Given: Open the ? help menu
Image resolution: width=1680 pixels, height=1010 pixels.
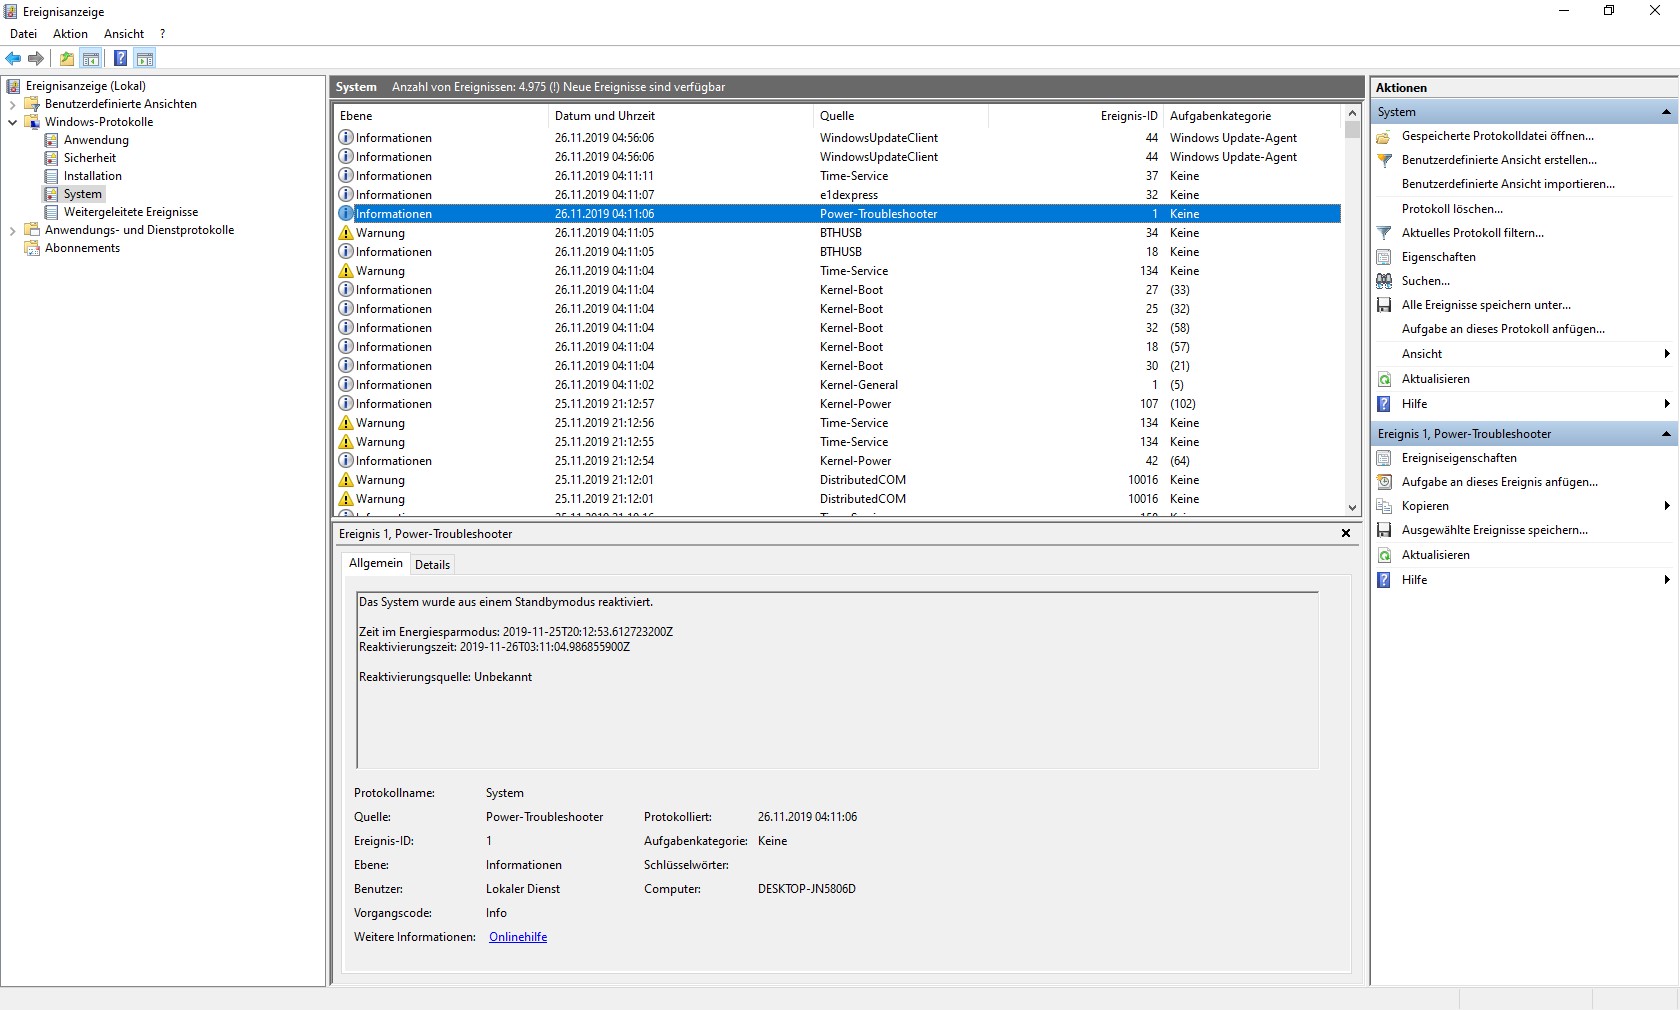Looking at the screenshot, I should point(163,34).
